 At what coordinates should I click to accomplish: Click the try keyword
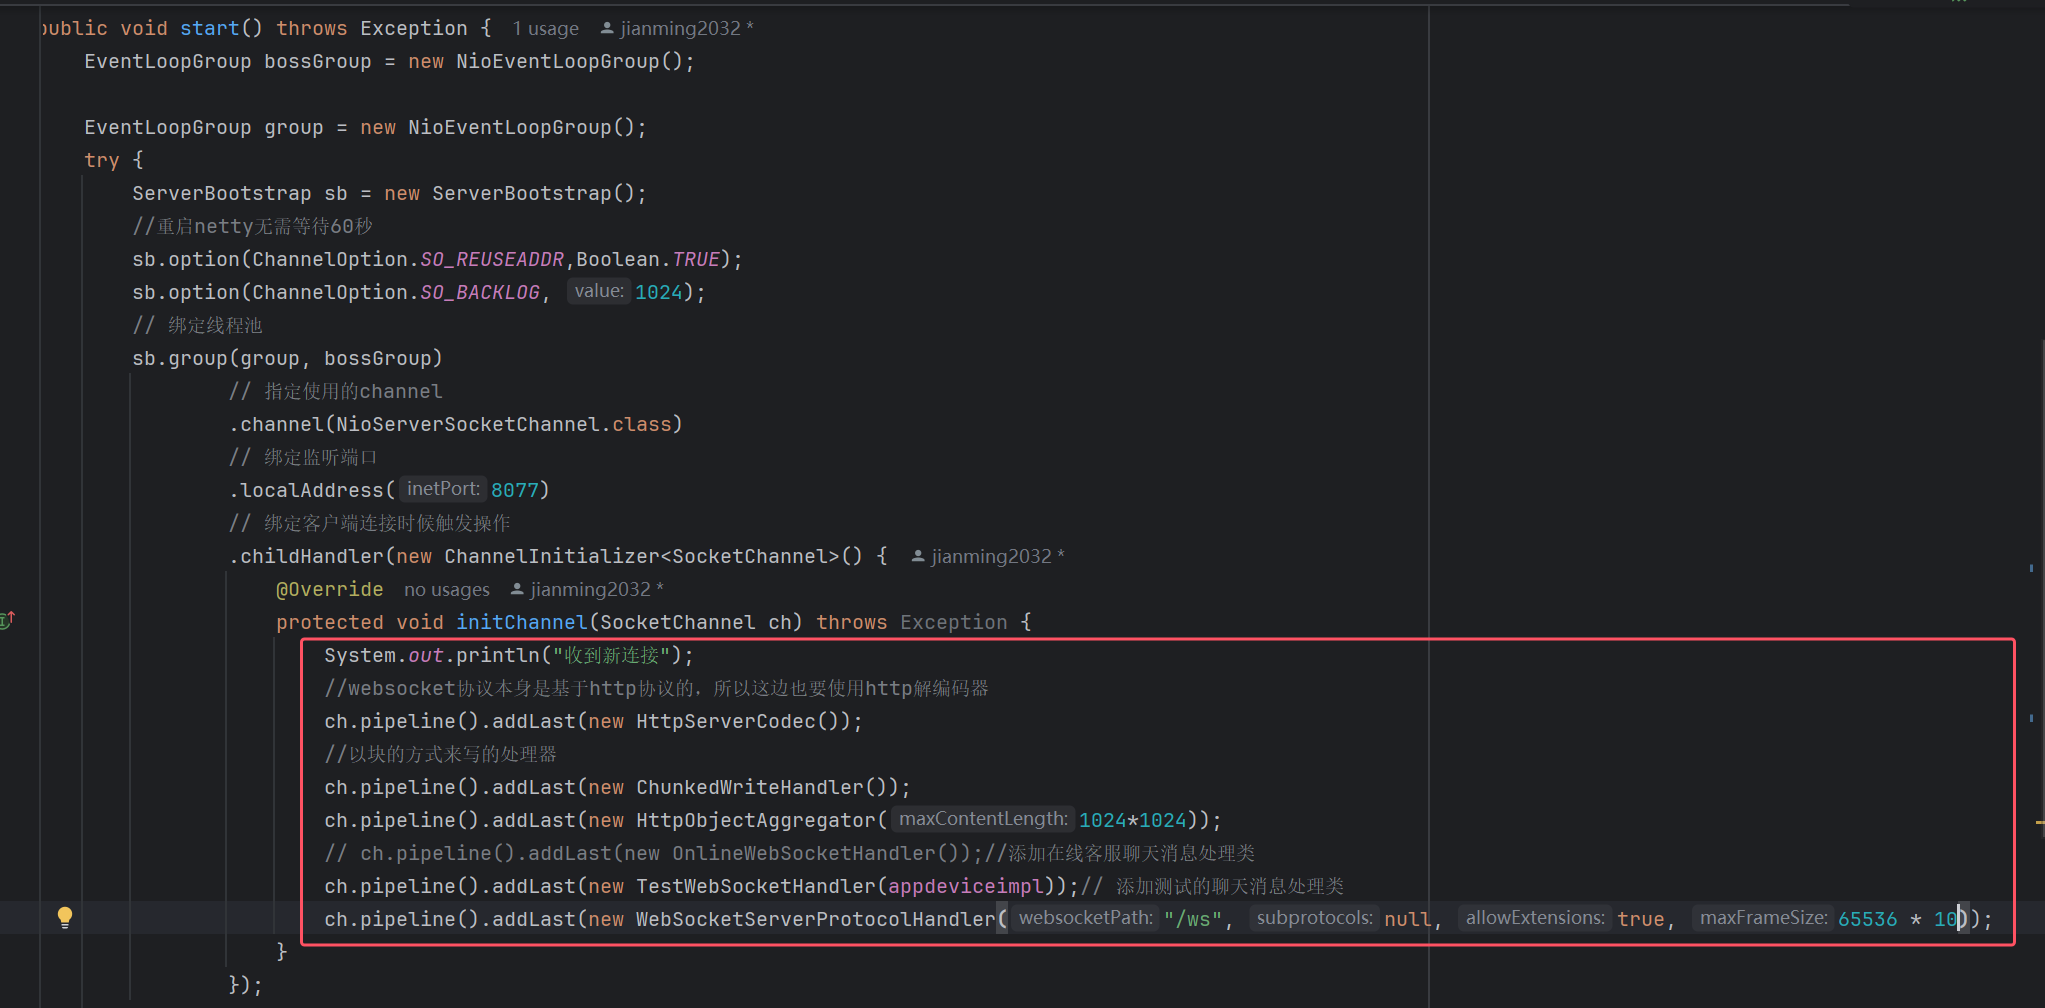tap(102, 161)
